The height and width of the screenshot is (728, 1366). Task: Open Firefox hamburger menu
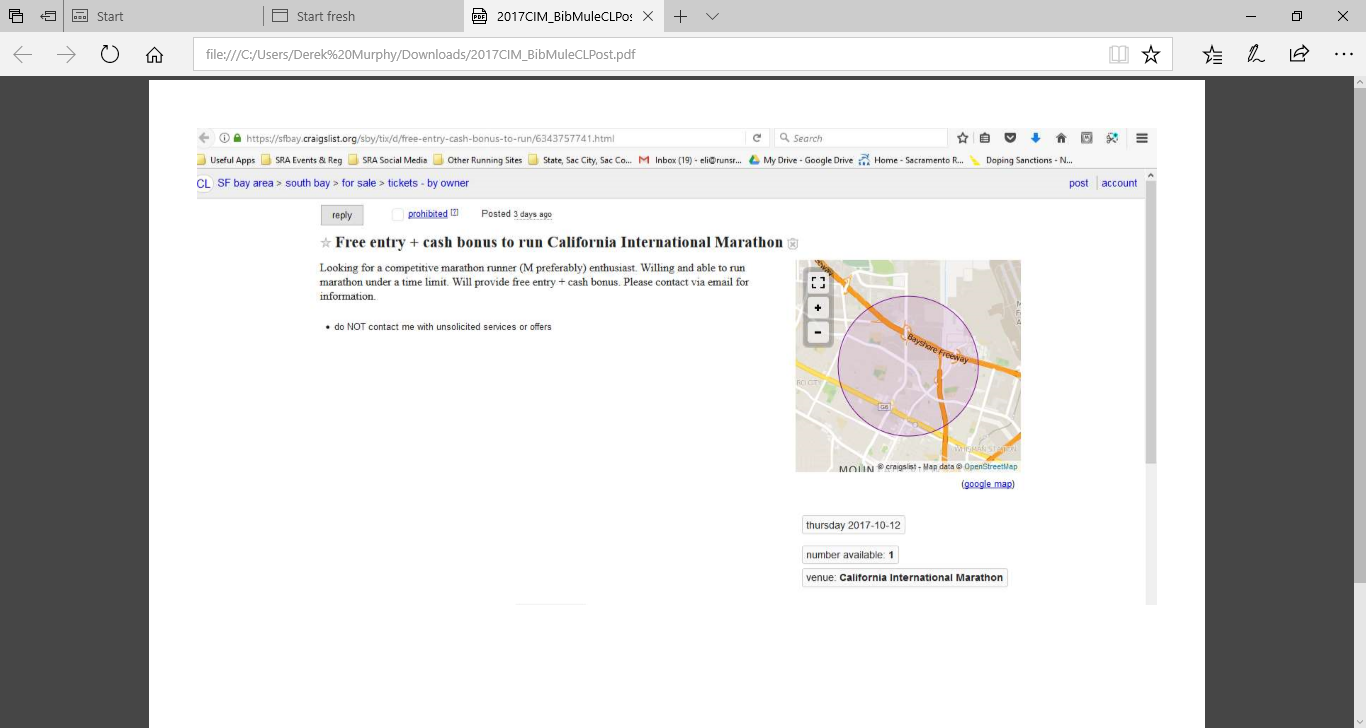pos(1141,138)
